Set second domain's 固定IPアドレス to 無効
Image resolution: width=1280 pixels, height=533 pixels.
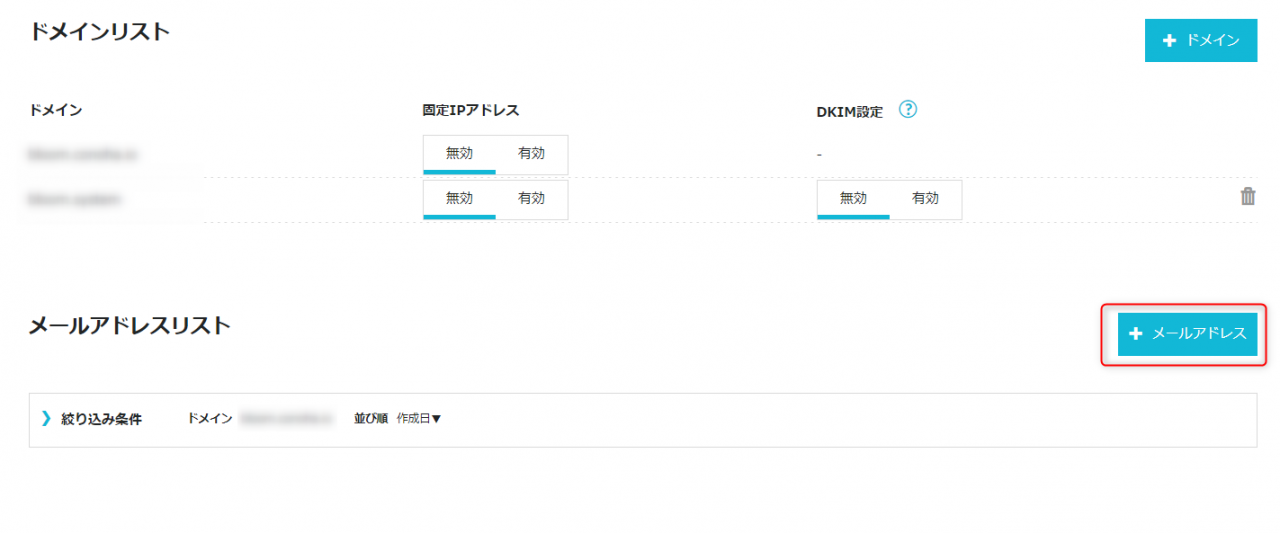point(459,199)
